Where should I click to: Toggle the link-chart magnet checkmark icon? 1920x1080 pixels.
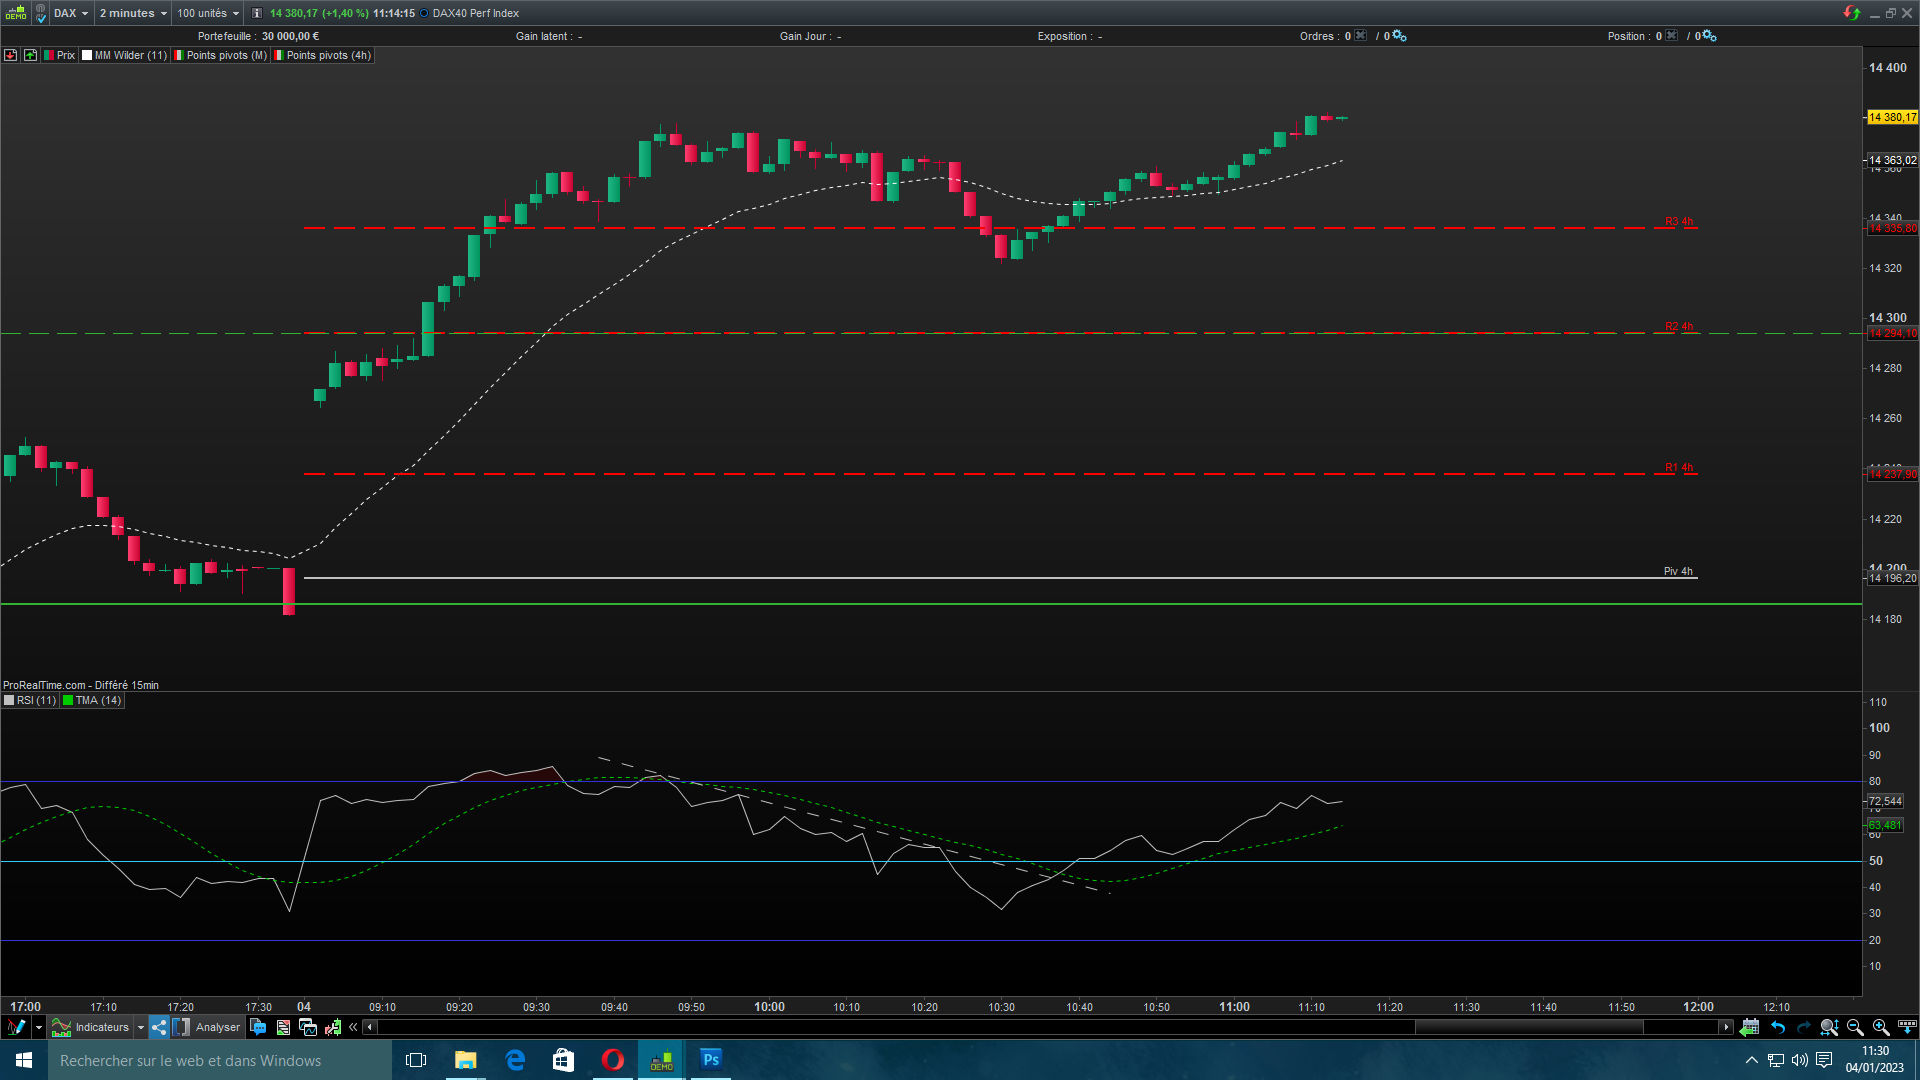41,14
